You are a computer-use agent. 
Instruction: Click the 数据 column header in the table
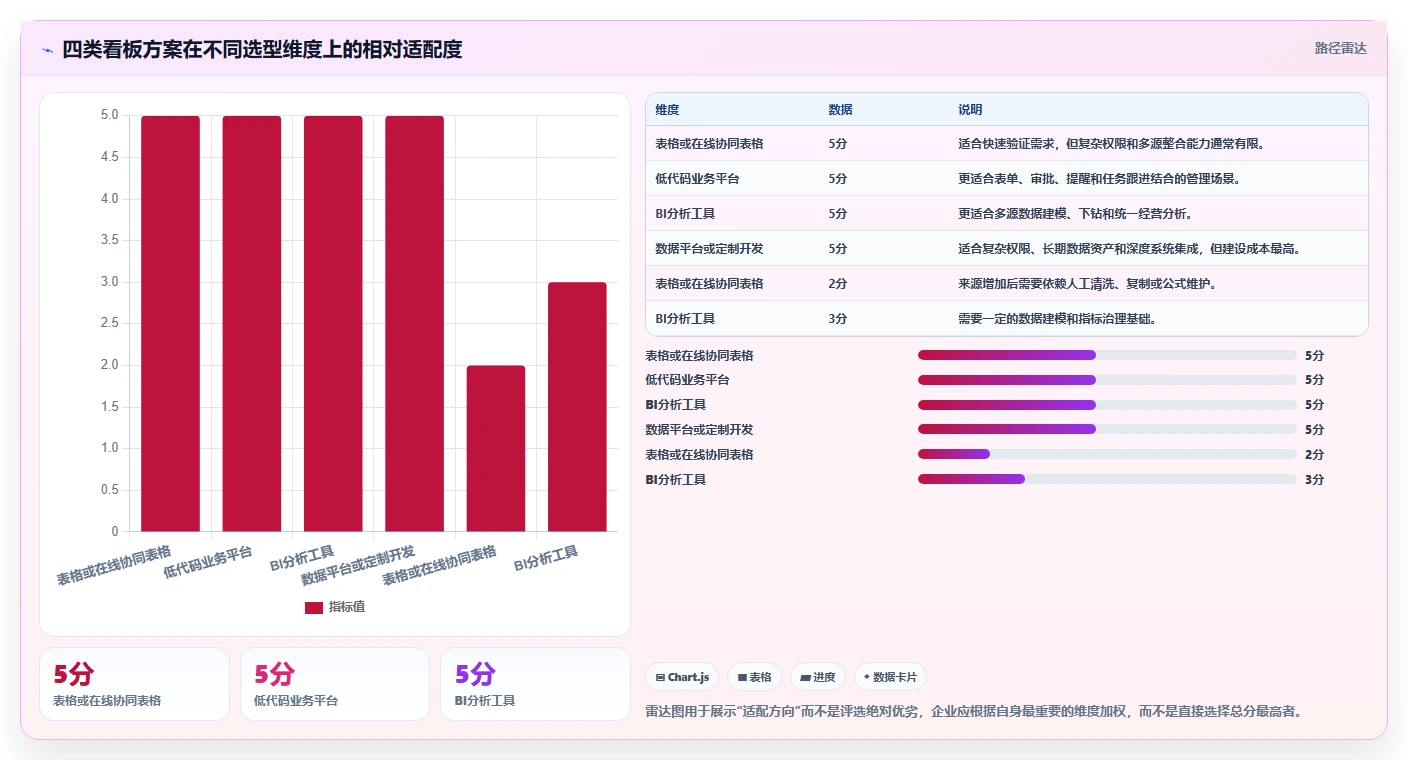pos(840,110)
